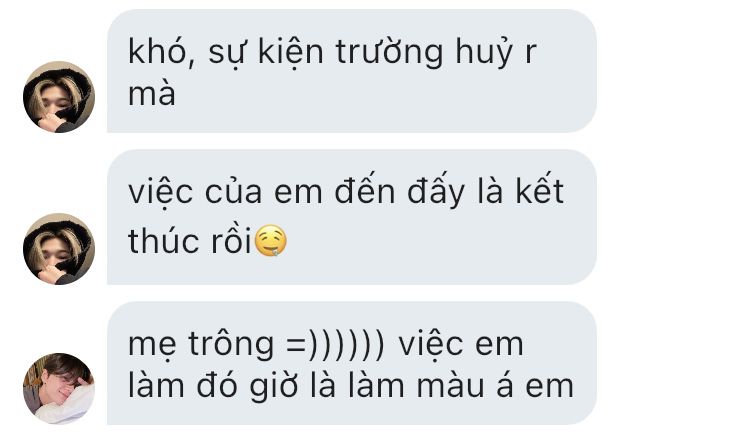Image resolution: width=749 pixels, height=434 pixels.
Task: Click the word "huỷ" in the first message
Action: click(x=484, y=53)
